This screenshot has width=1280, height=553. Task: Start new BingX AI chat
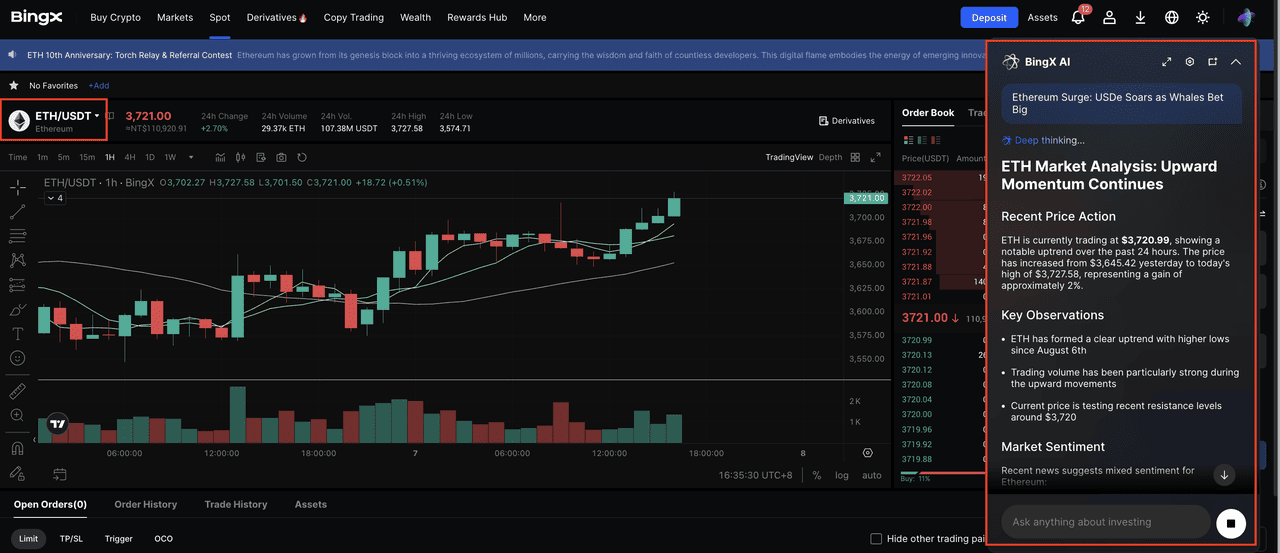pyautogui.click(x=1213, y=62)
